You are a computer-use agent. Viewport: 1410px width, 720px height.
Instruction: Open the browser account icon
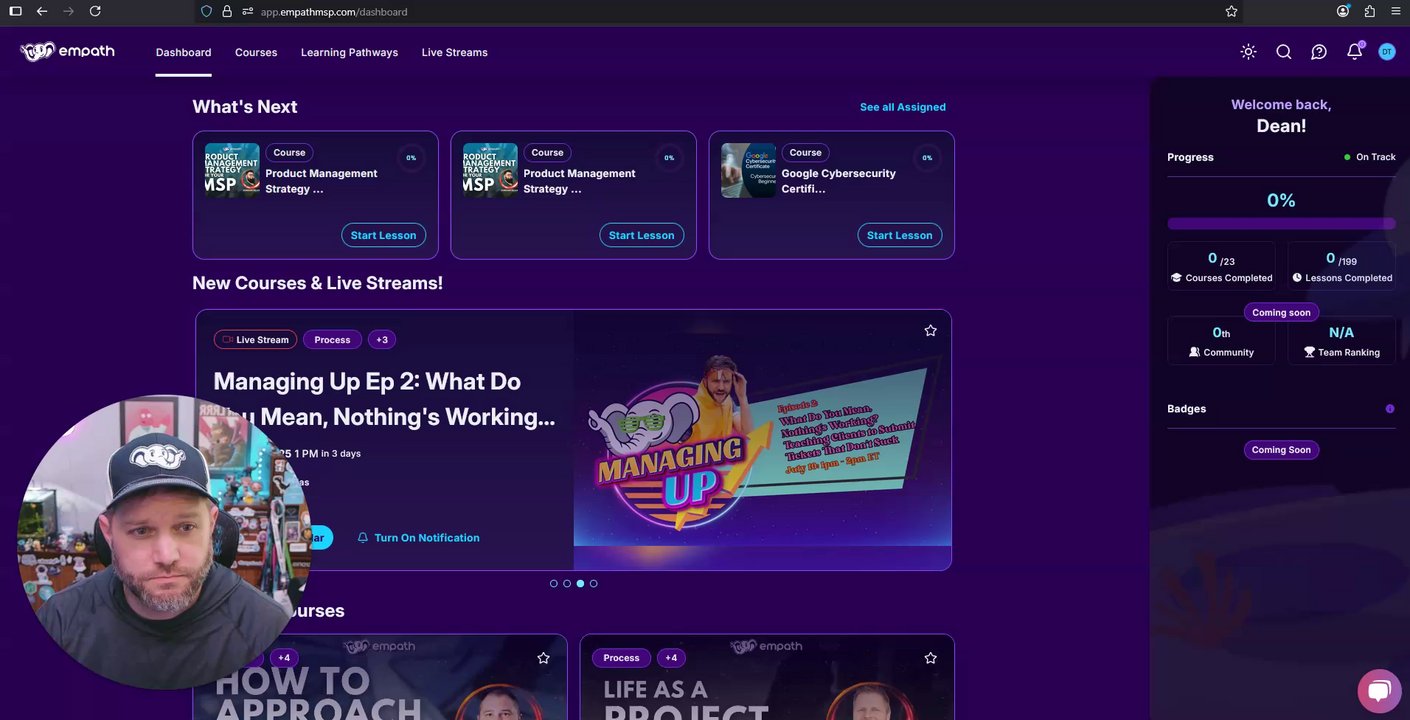1343,11
